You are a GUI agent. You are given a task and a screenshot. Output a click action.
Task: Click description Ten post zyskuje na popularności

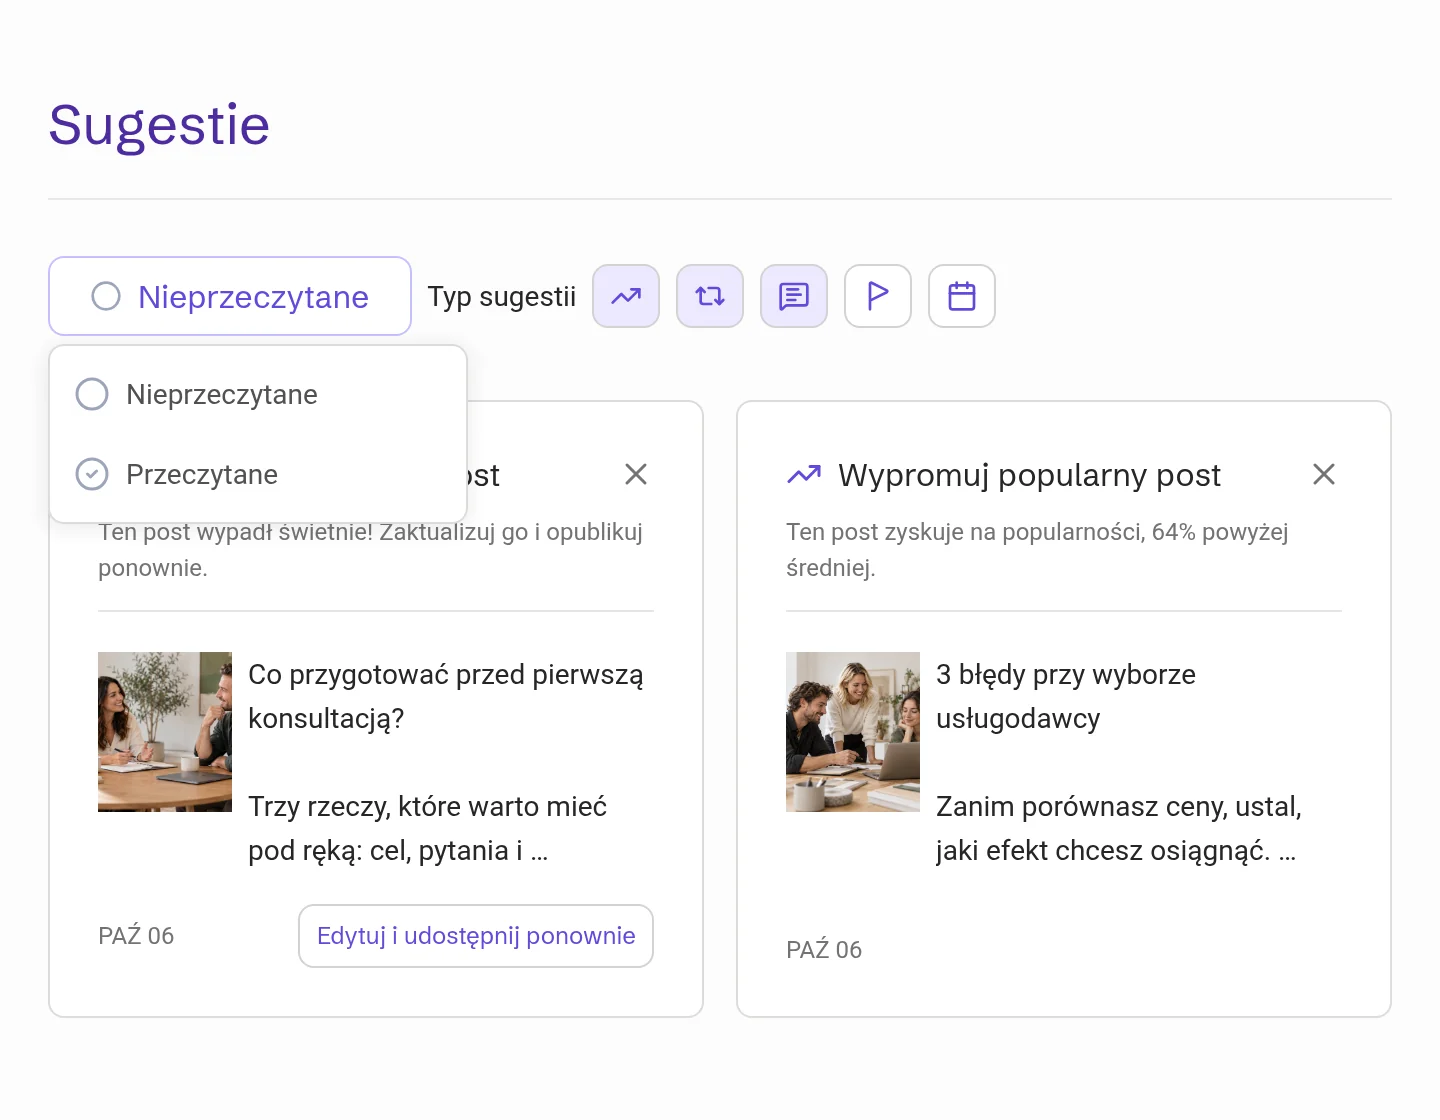pos(1037,550)
